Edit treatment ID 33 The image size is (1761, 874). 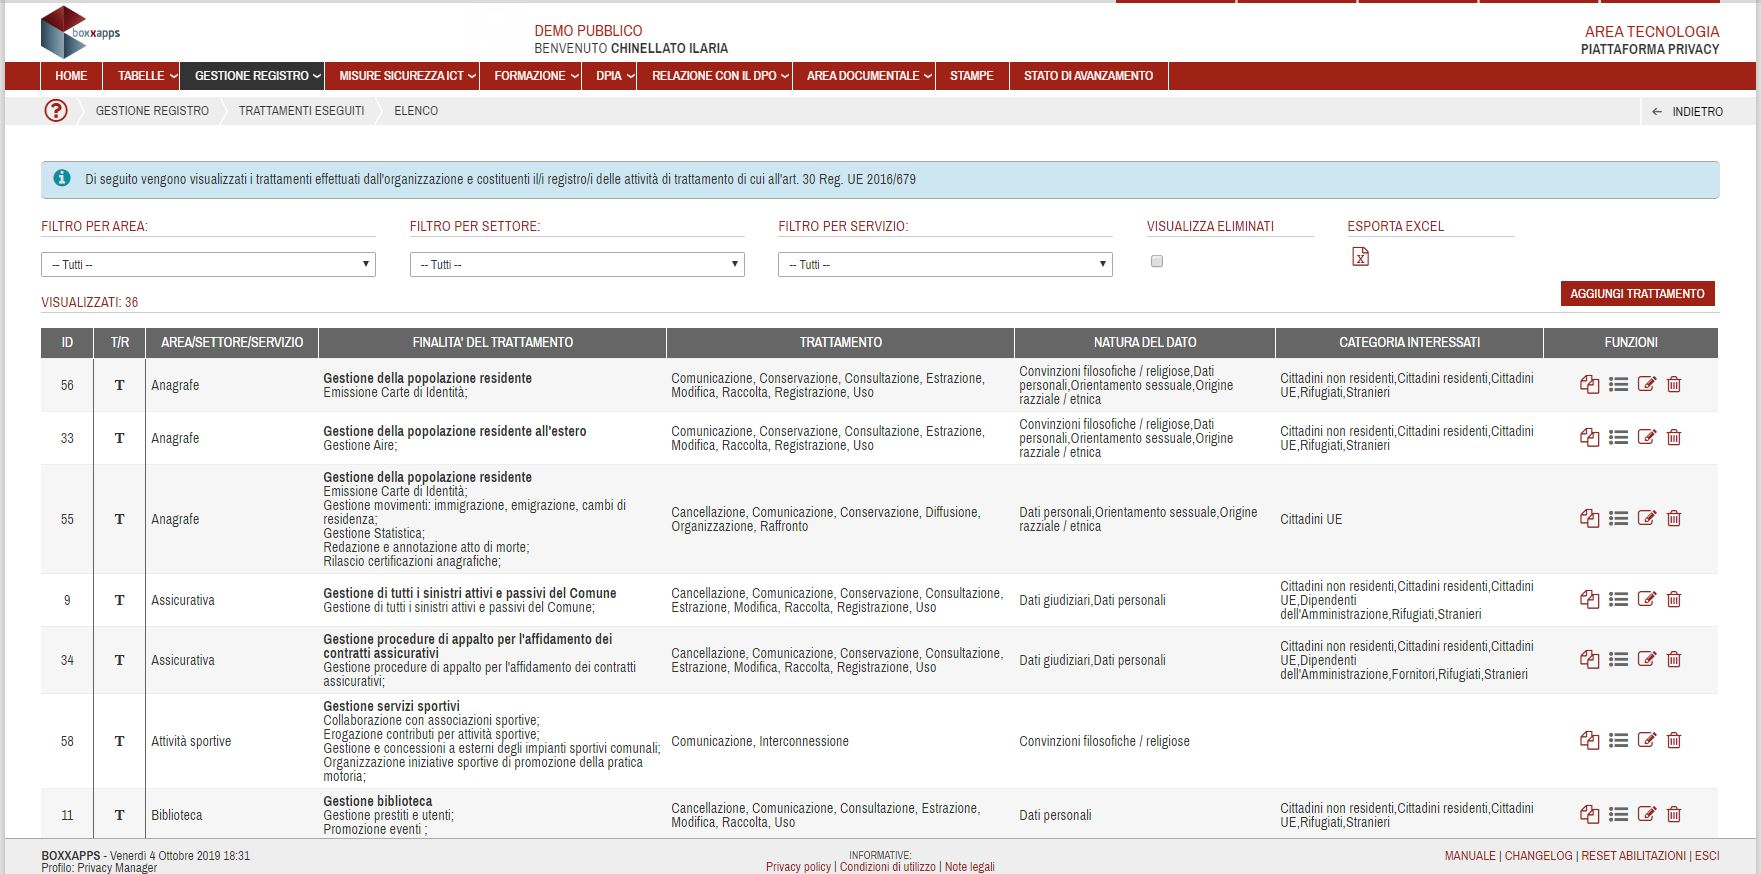pos(1646,438)
